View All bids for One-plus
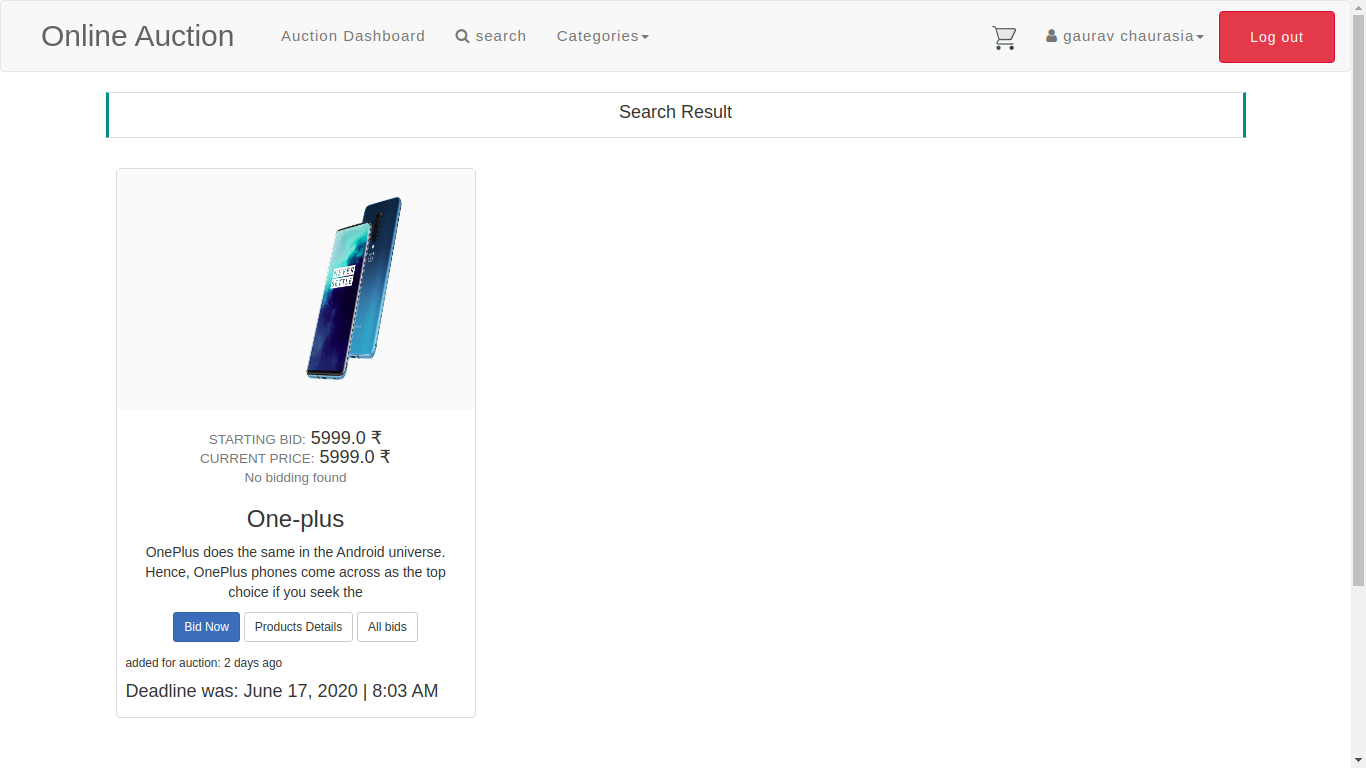This screenshot has height=768, width=1366. 387,627
